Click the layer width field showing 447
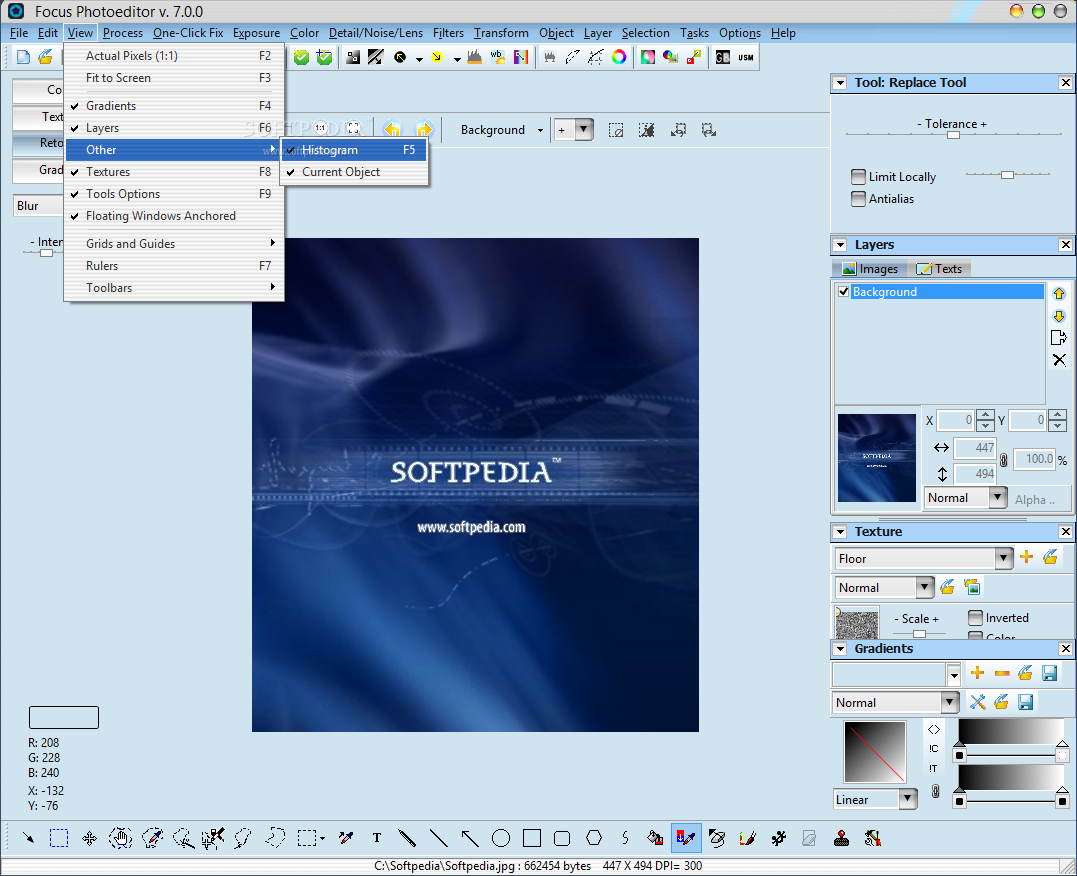 [x=975, y=447]
